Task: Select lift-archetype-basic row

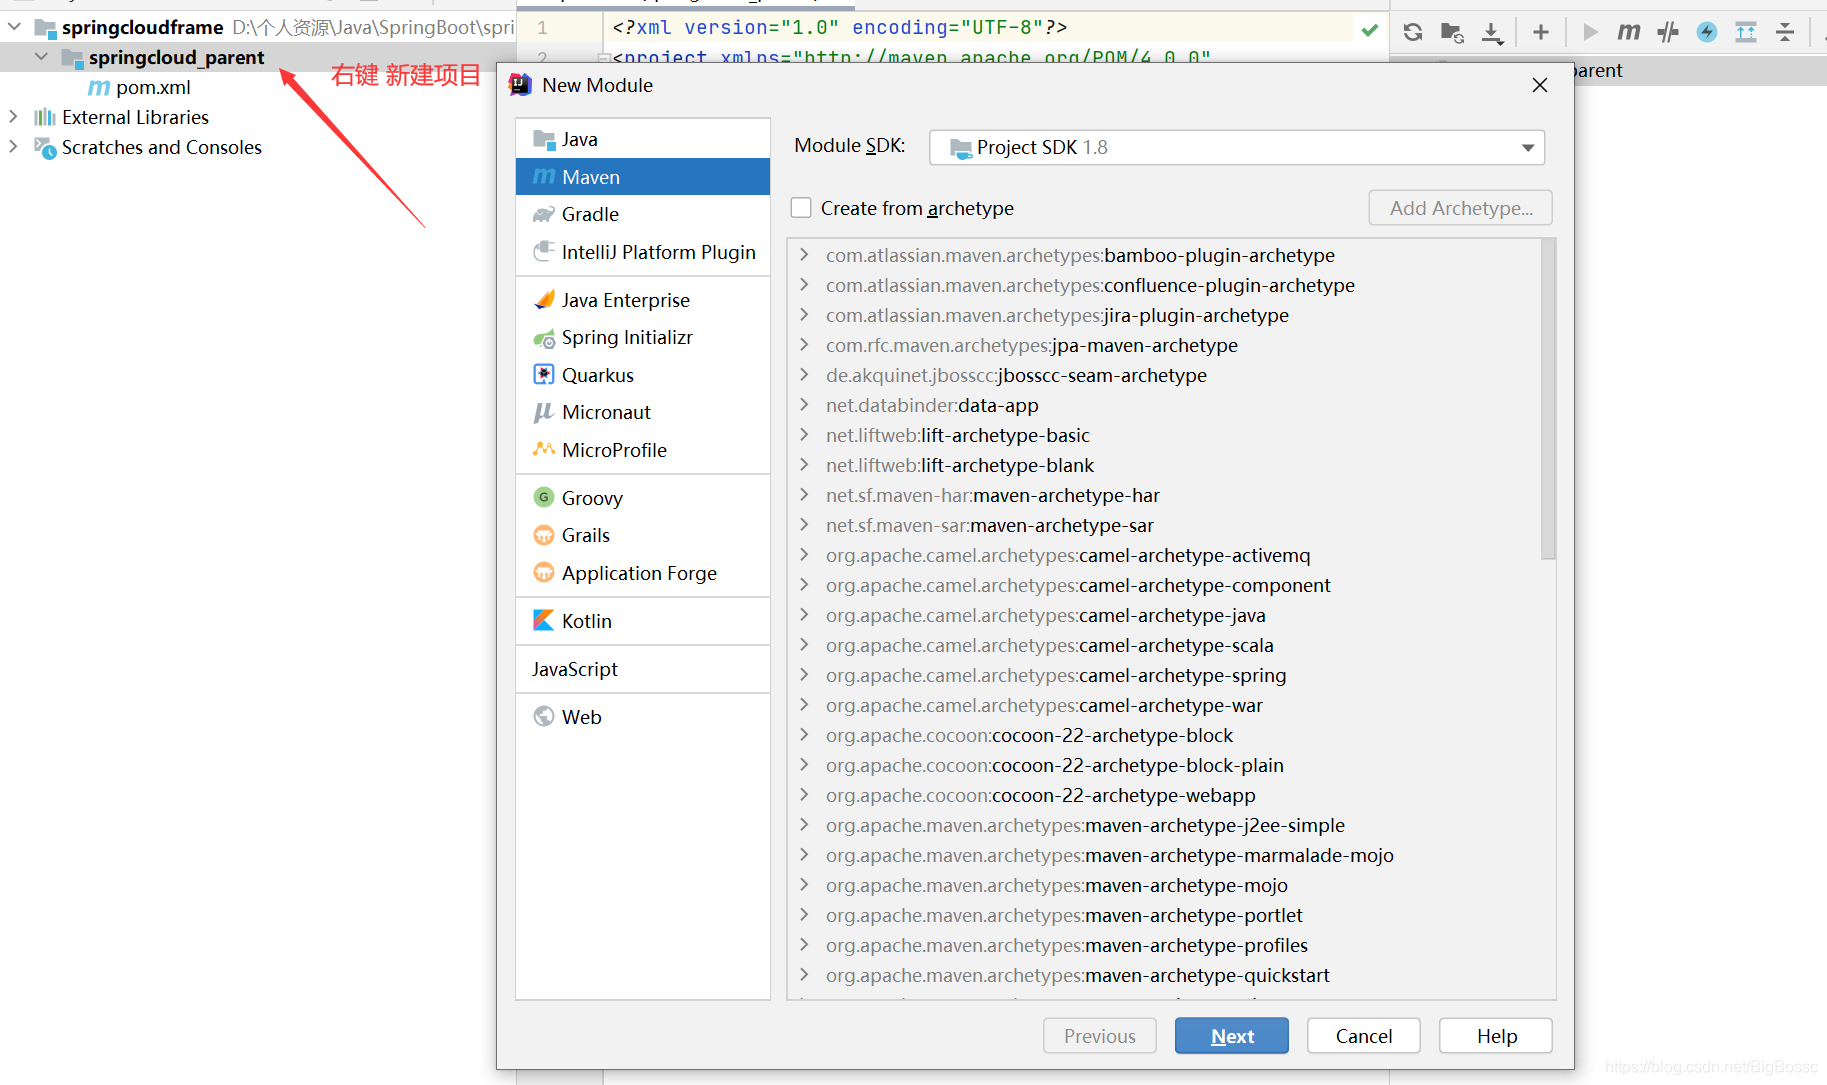Action: coord(1165,435)
